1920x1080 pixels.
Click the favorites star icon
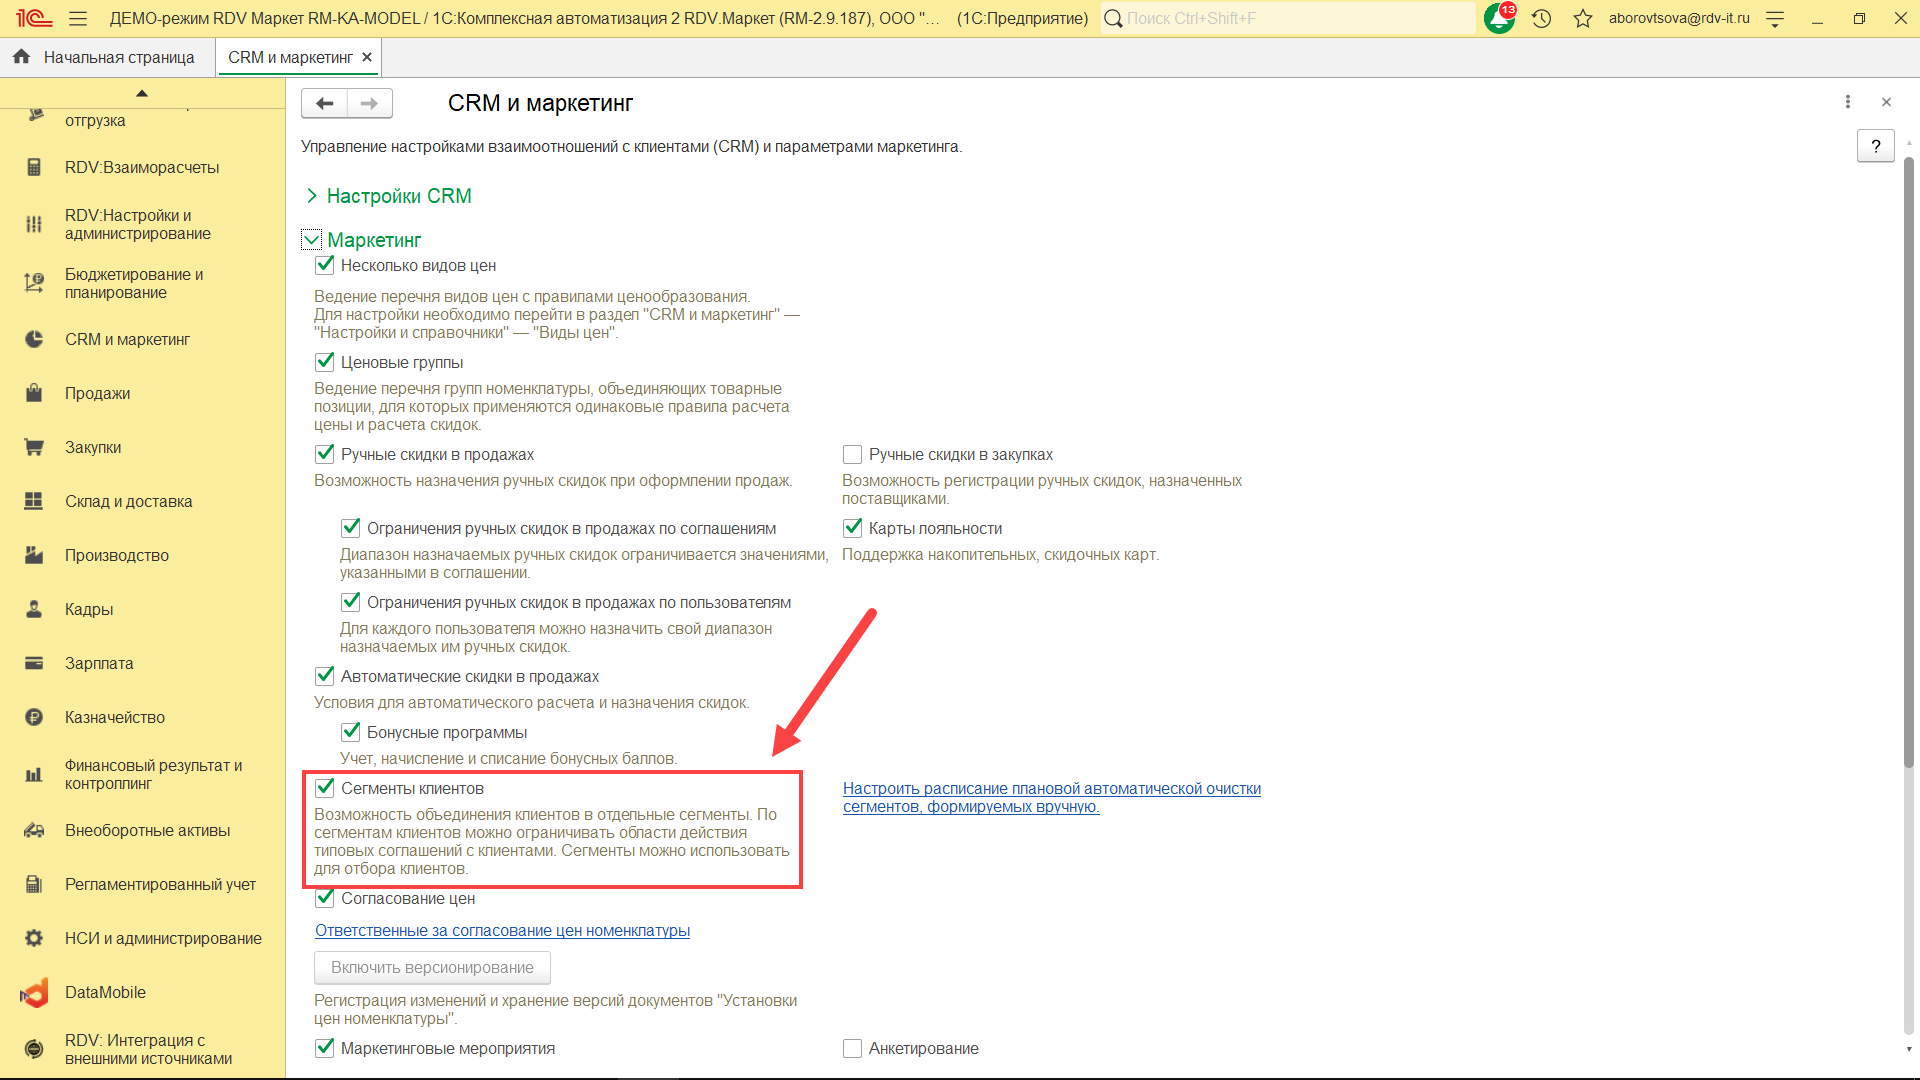point(1582,18)
